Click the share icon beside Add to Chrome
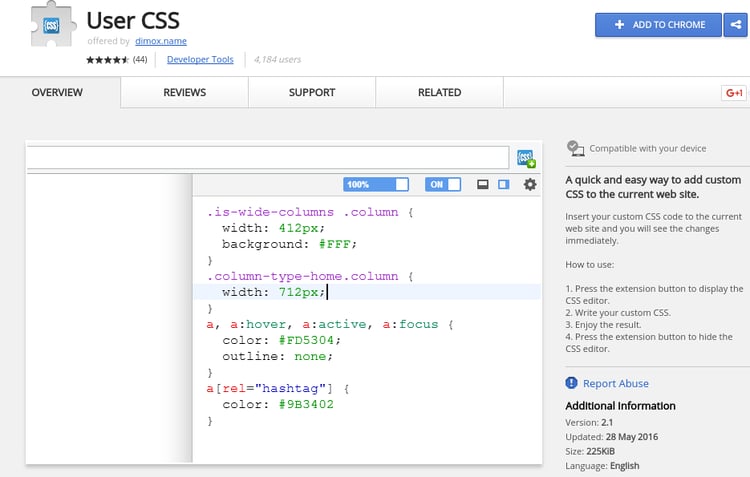The image size is (750, 477). 736,25
